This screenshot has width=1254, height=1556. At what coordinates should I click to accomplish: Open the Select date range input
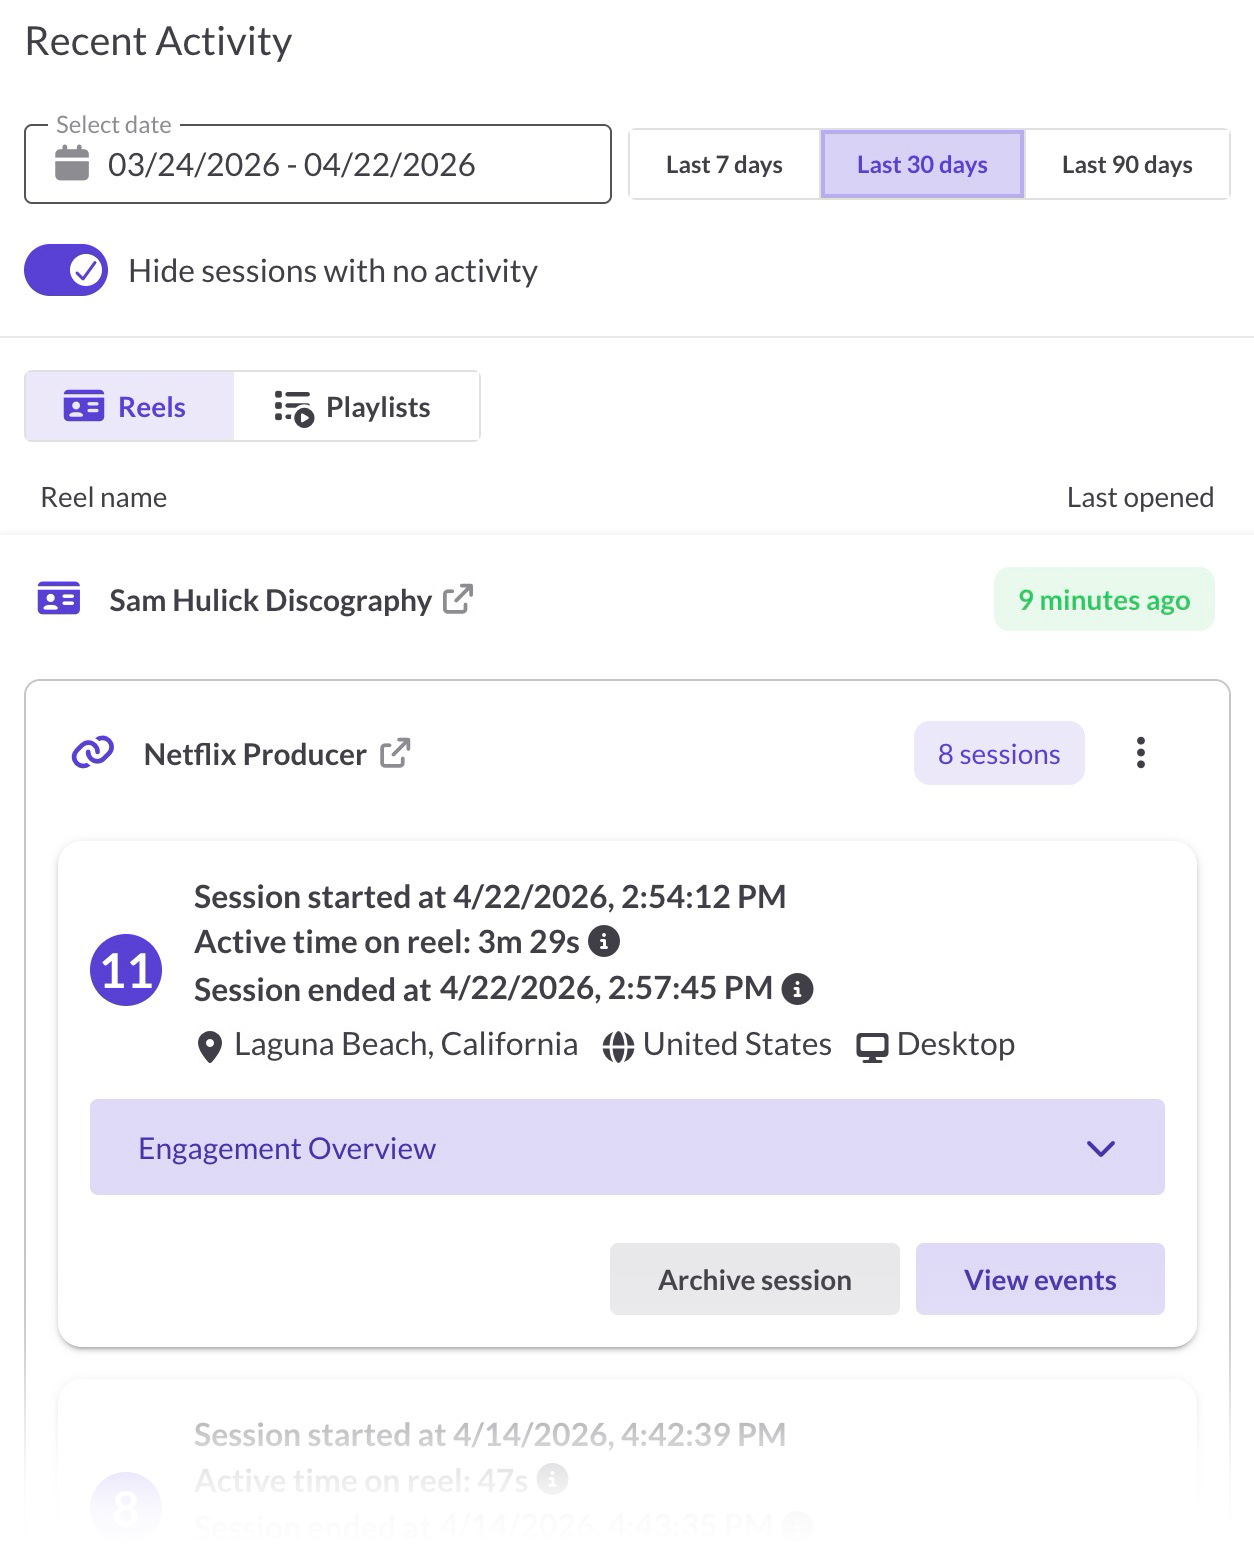coord(318,164)
